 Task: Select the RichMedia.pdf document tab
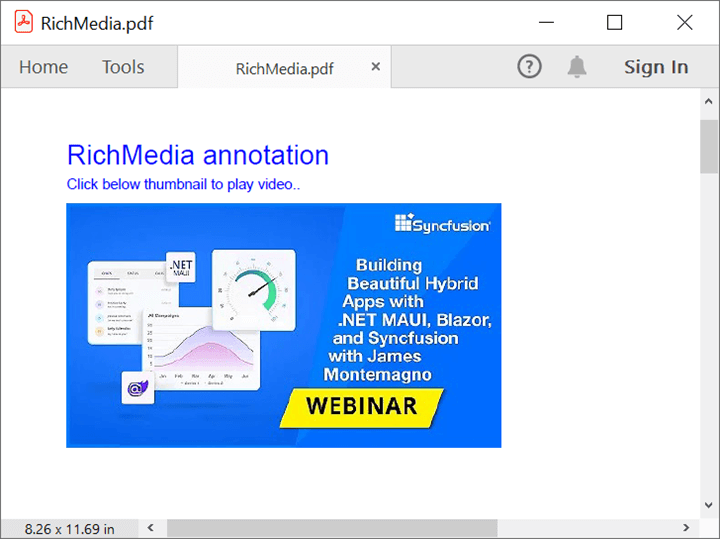pos(284,68)
